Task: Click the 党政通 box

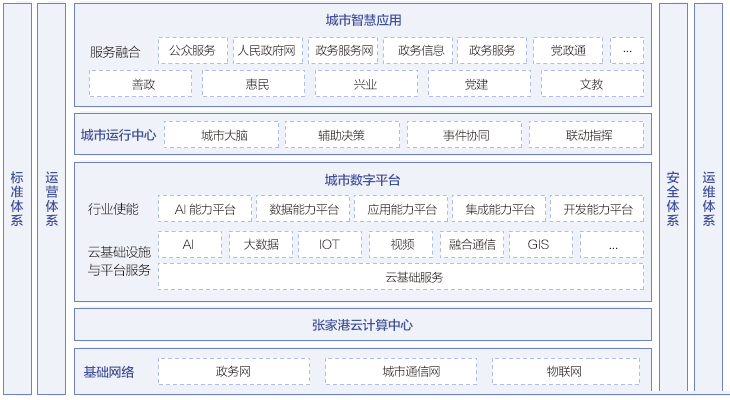Action: pos(567,51)
